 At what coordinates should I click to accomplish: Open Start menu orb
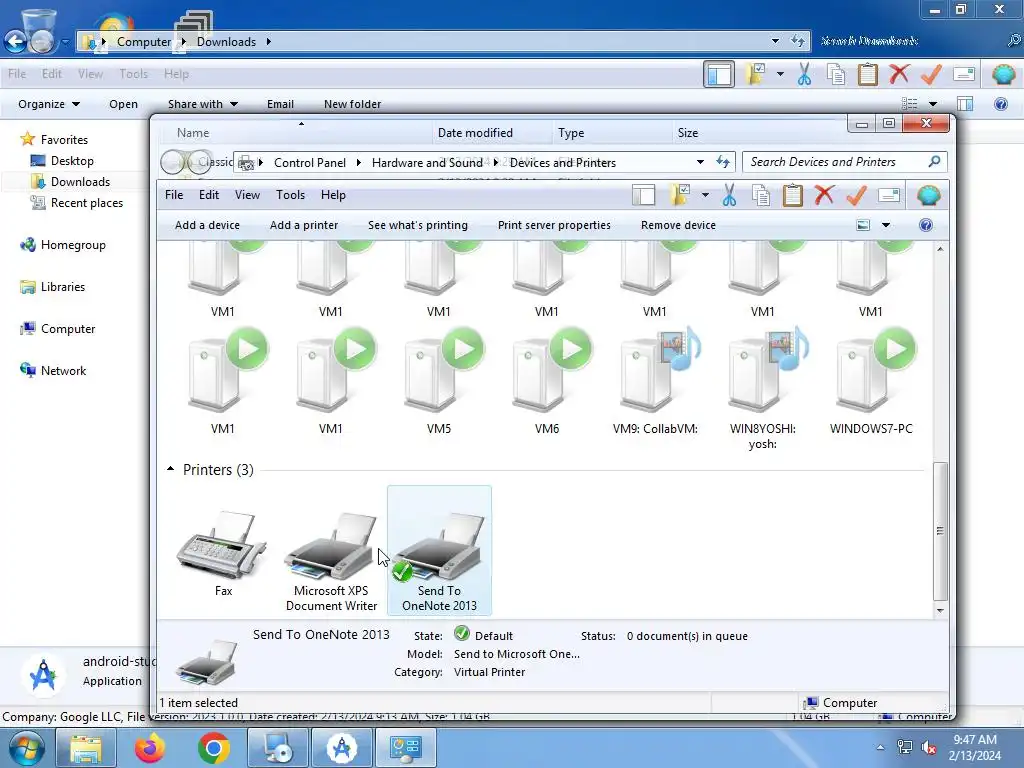[26, 748]
